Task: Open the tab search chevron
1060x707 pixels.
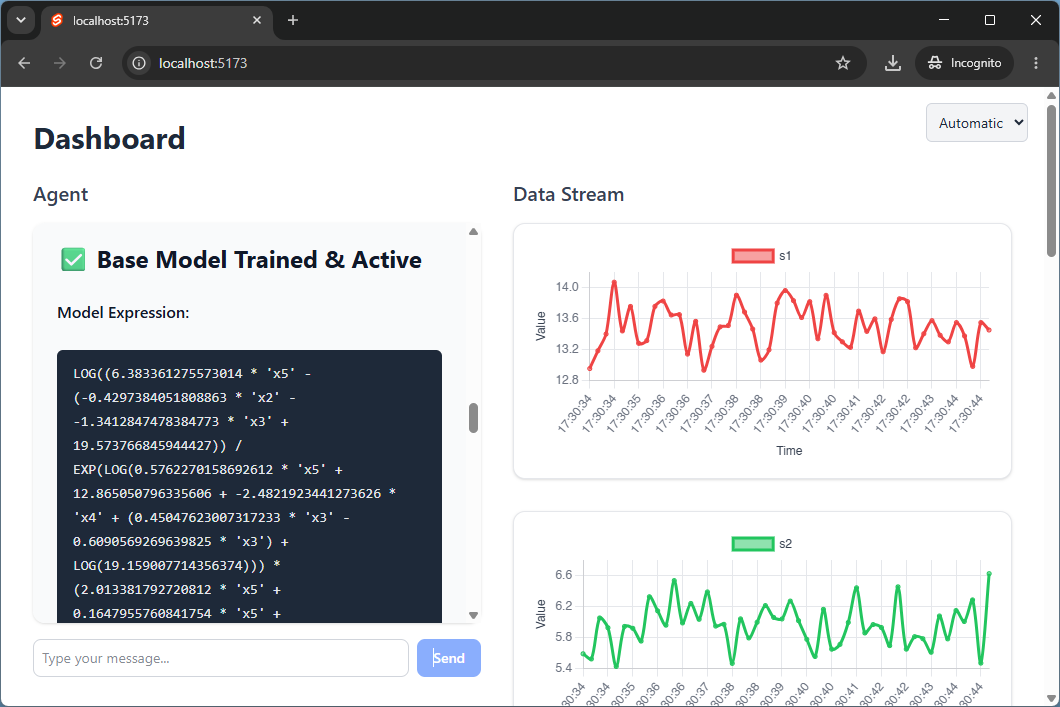Action: (x=21, y=20)
